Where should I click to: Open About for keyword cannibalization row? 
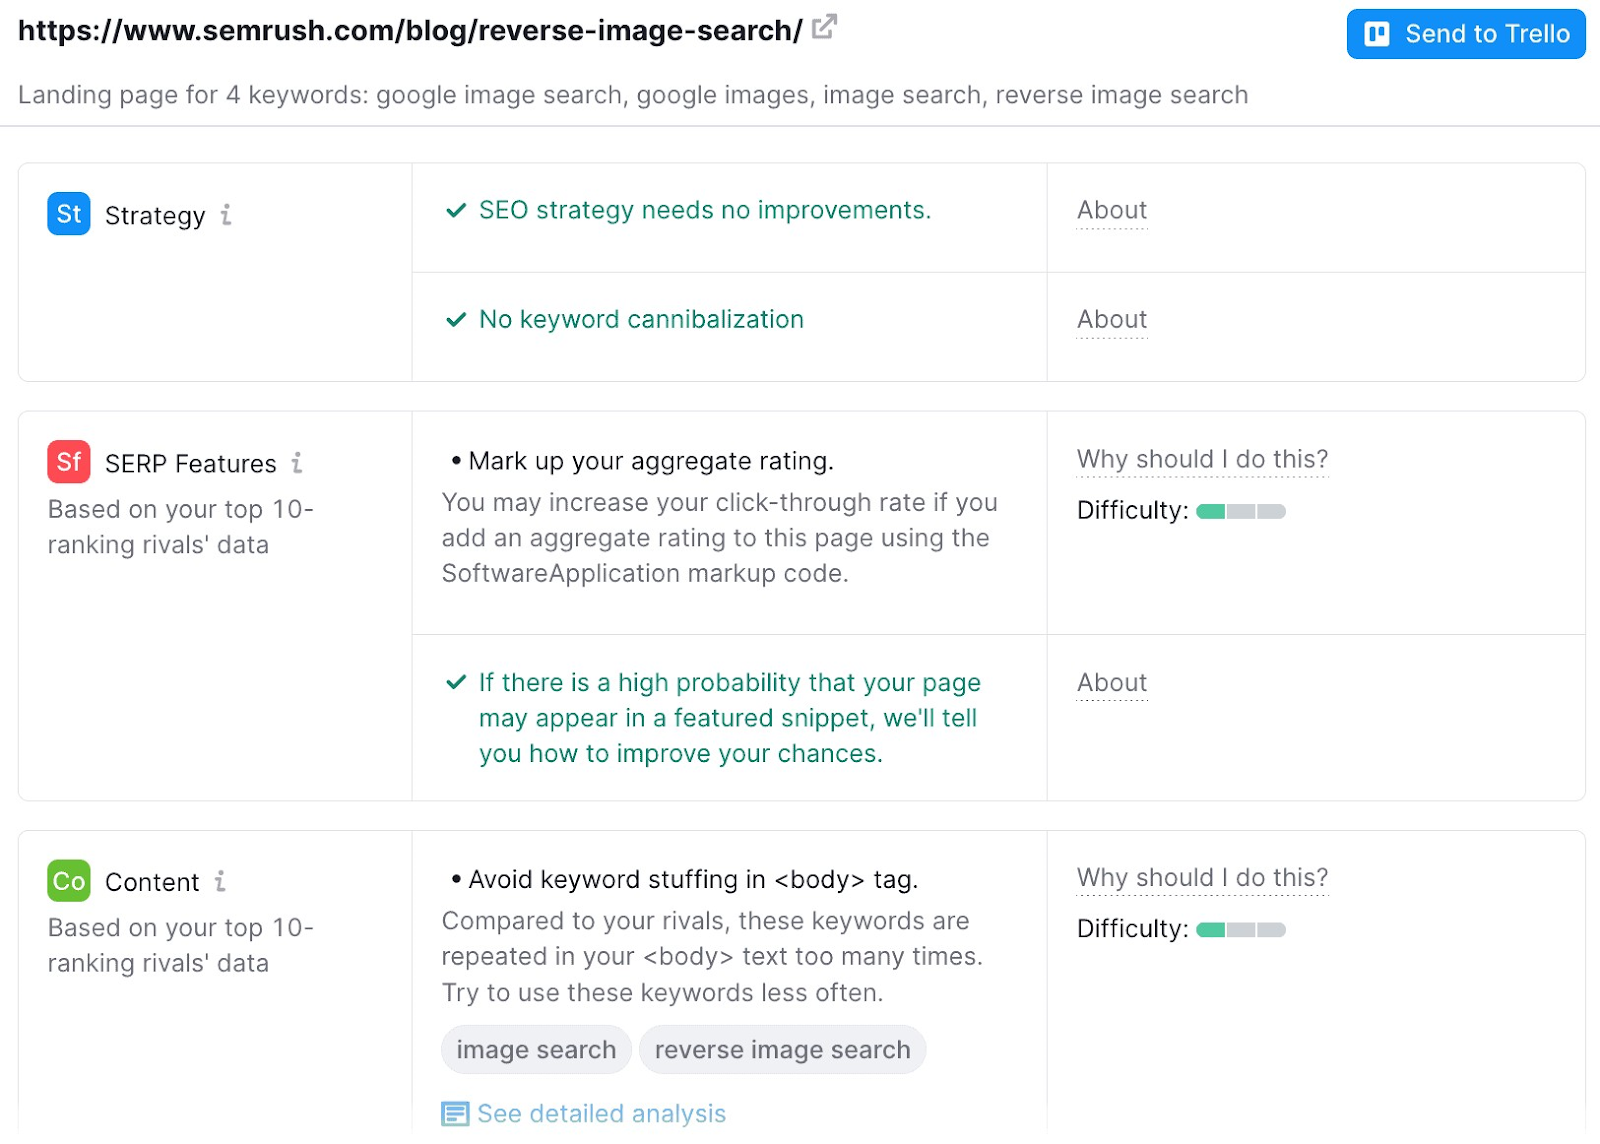click(1112, 320)
